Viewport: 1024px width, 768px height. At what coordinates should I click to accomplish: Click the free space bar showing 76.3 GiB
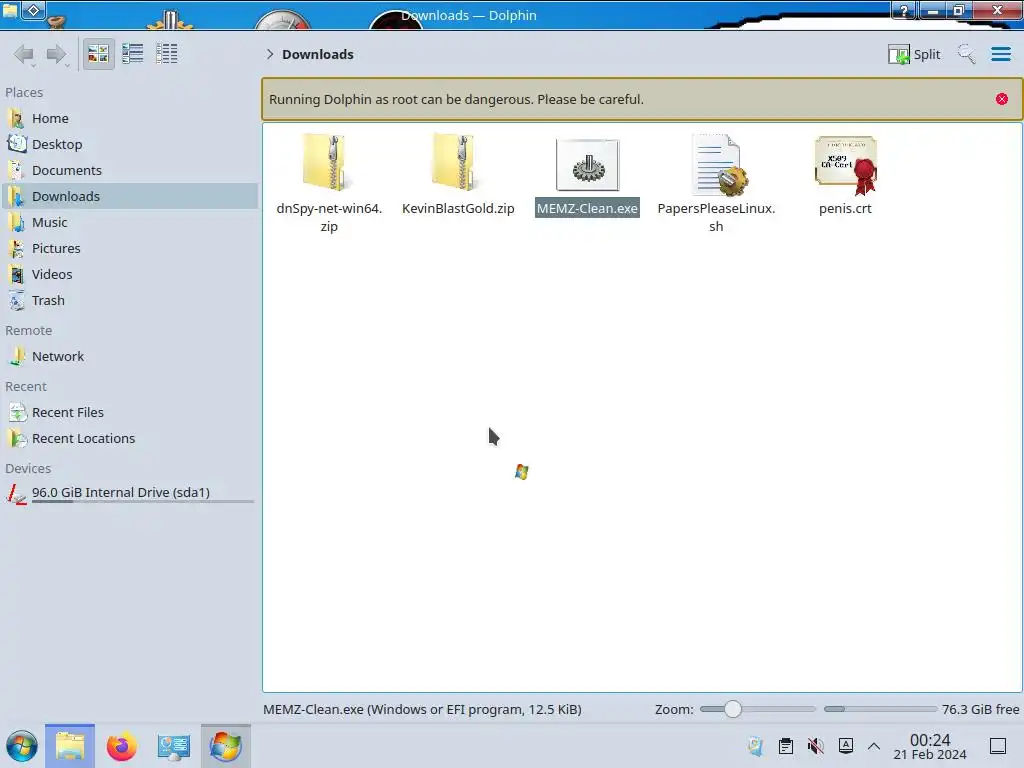point(879,709)
